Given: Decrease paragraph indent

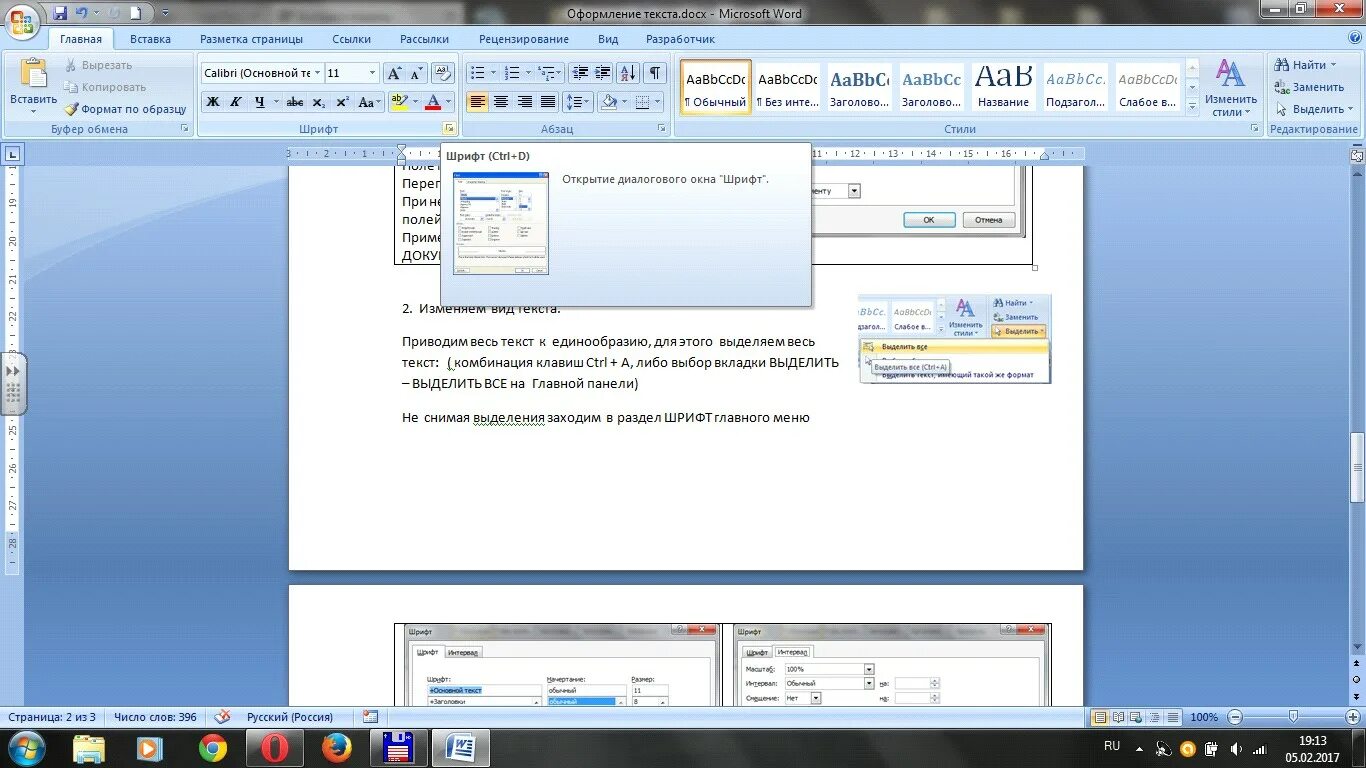Looking at the screenshot, I should (x=580, y=73).
